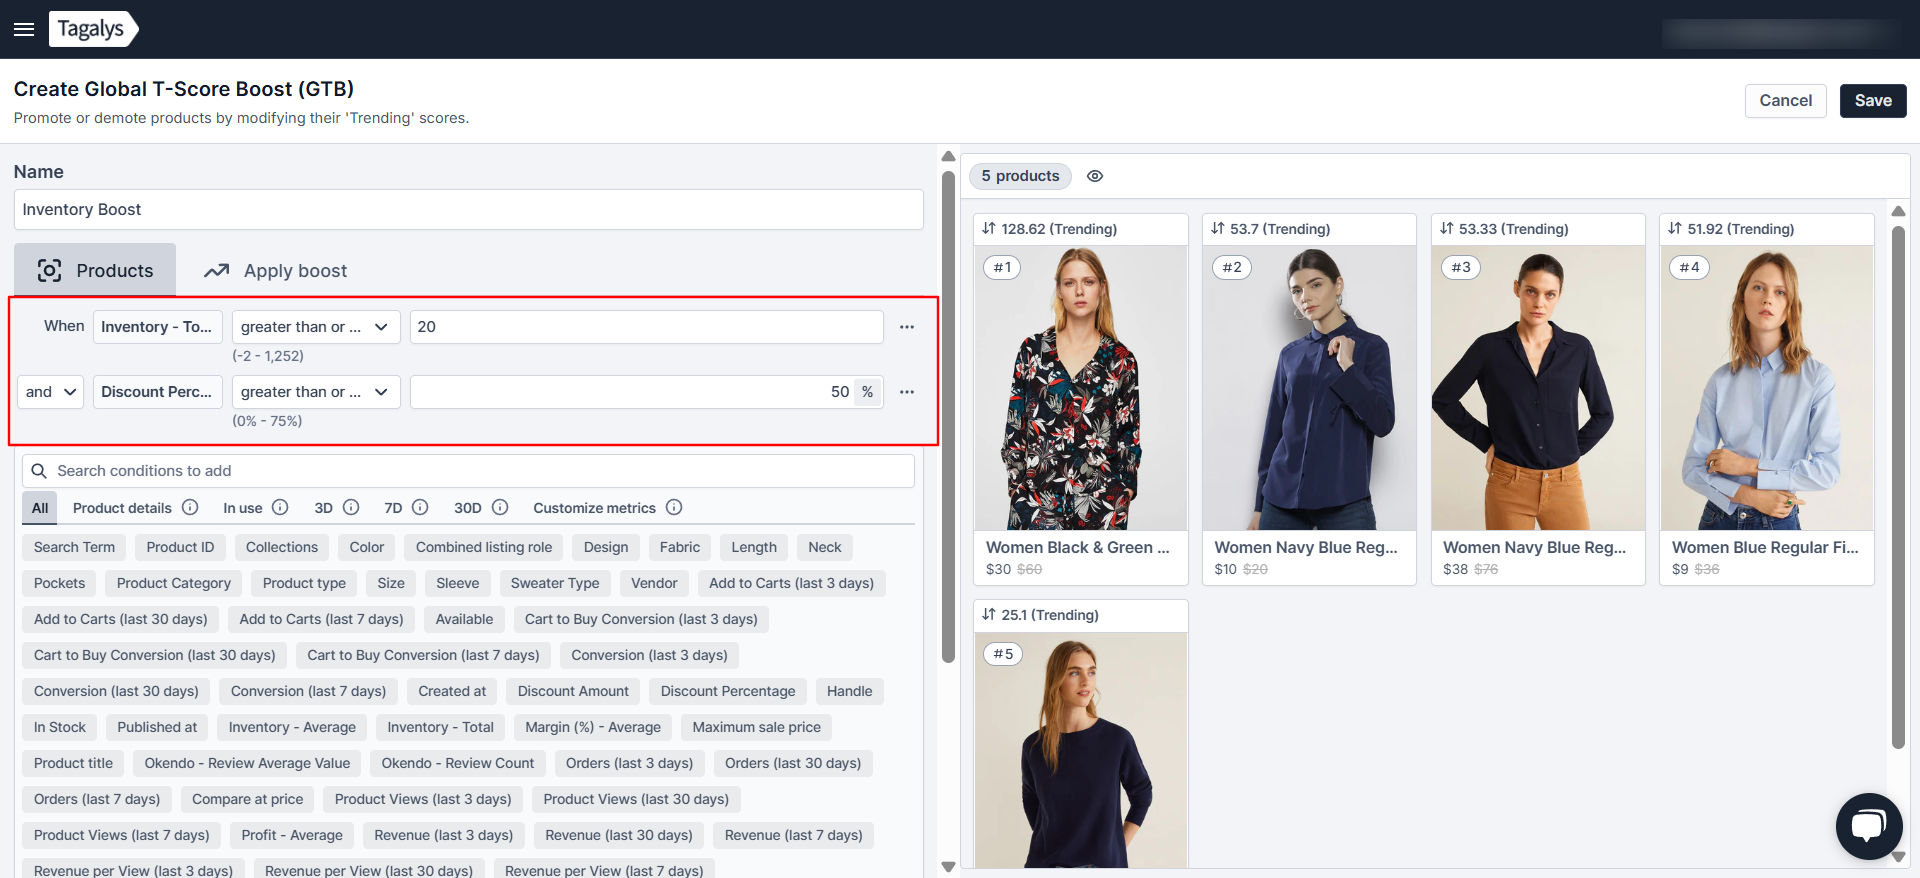This screenshot has height=878, width=1920.
Task: Open options menu for Inventory condition row
Action: click(x=907, y=327)
